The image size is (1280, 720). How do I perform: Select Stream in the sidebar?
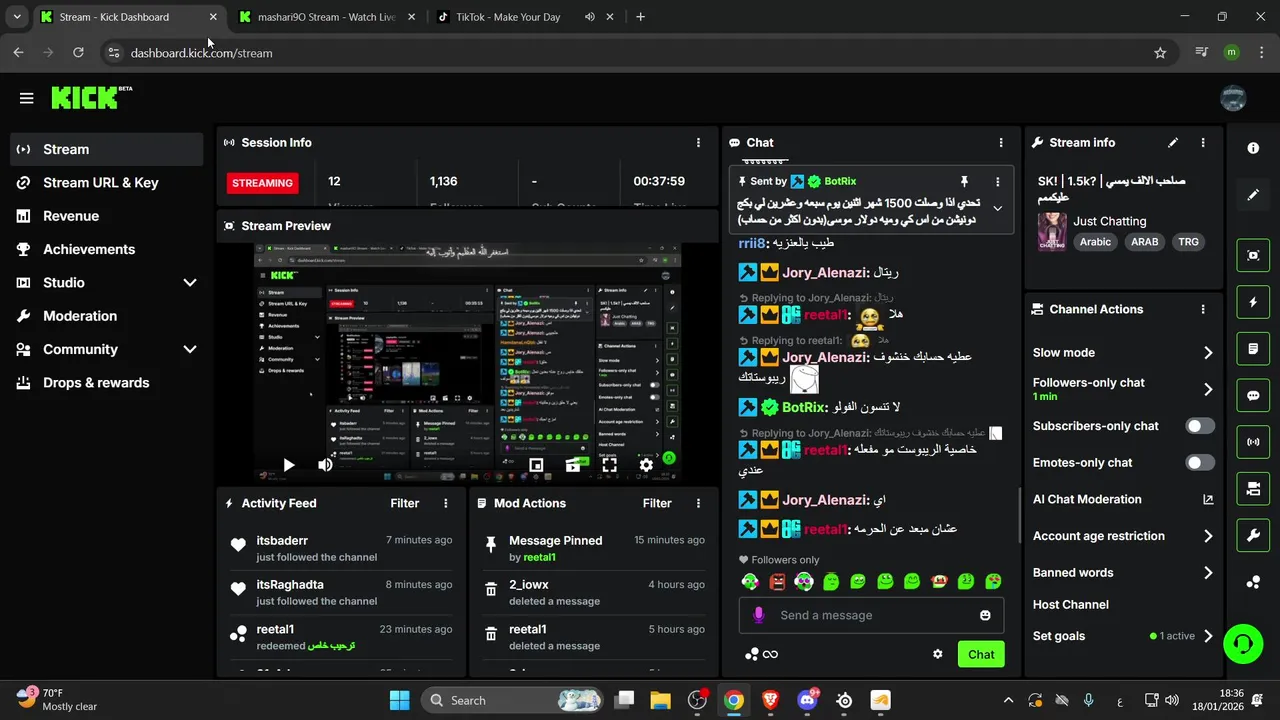pyautogui.click(x=106, y=150)
